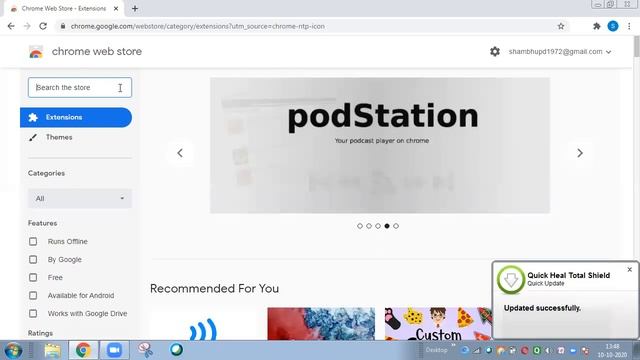Image resolution: width=640 pixels, height=360 pixels.
Task: Click the page vertical scrollbar thumb
Action: (x=636, y=47)
